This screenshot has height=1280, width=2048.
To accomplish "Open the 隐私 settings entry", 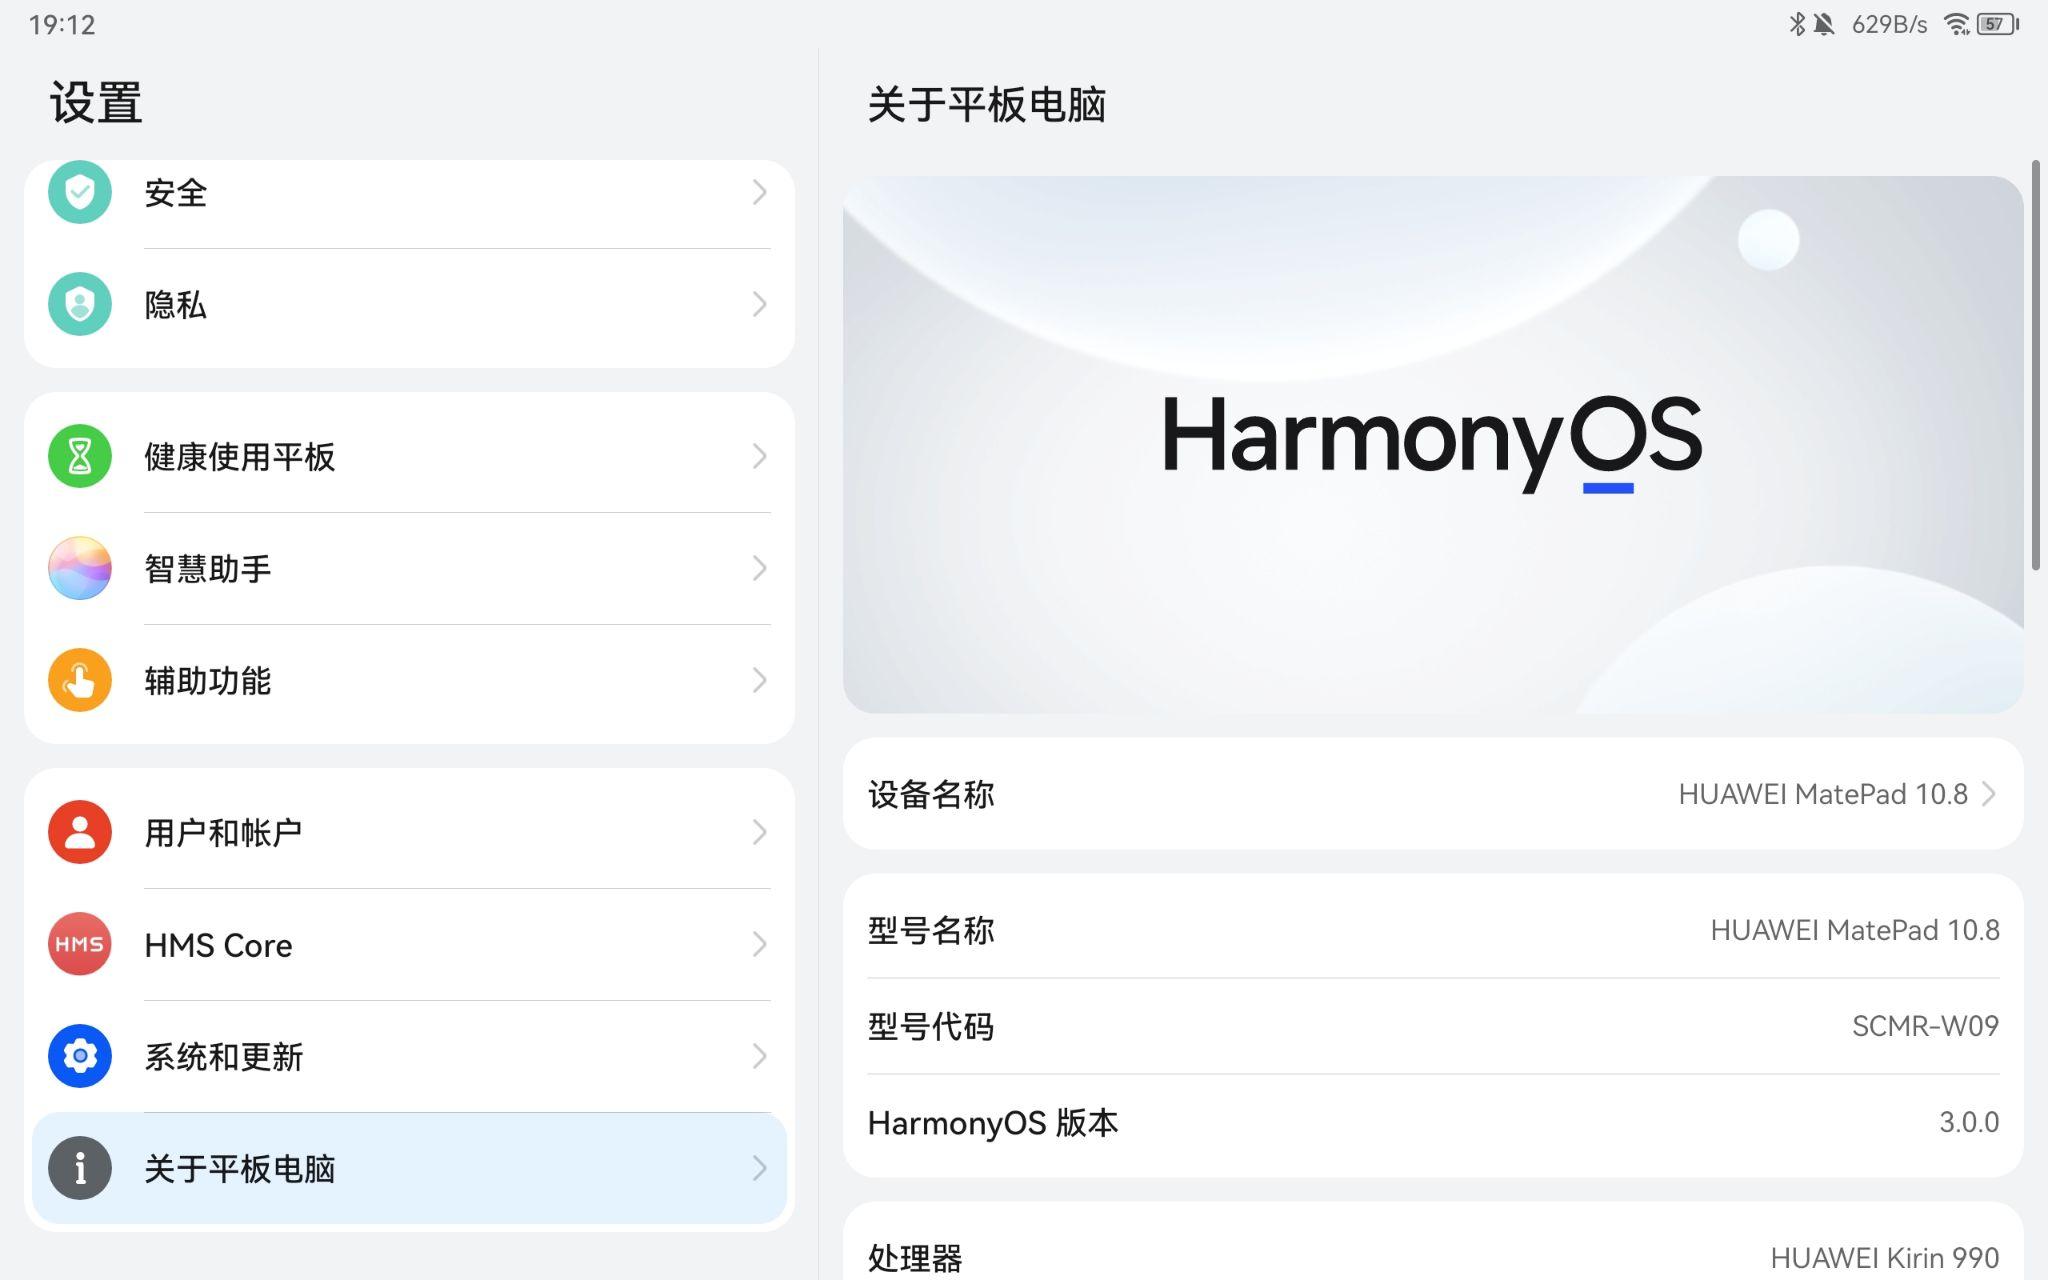I will click(409, 304).
